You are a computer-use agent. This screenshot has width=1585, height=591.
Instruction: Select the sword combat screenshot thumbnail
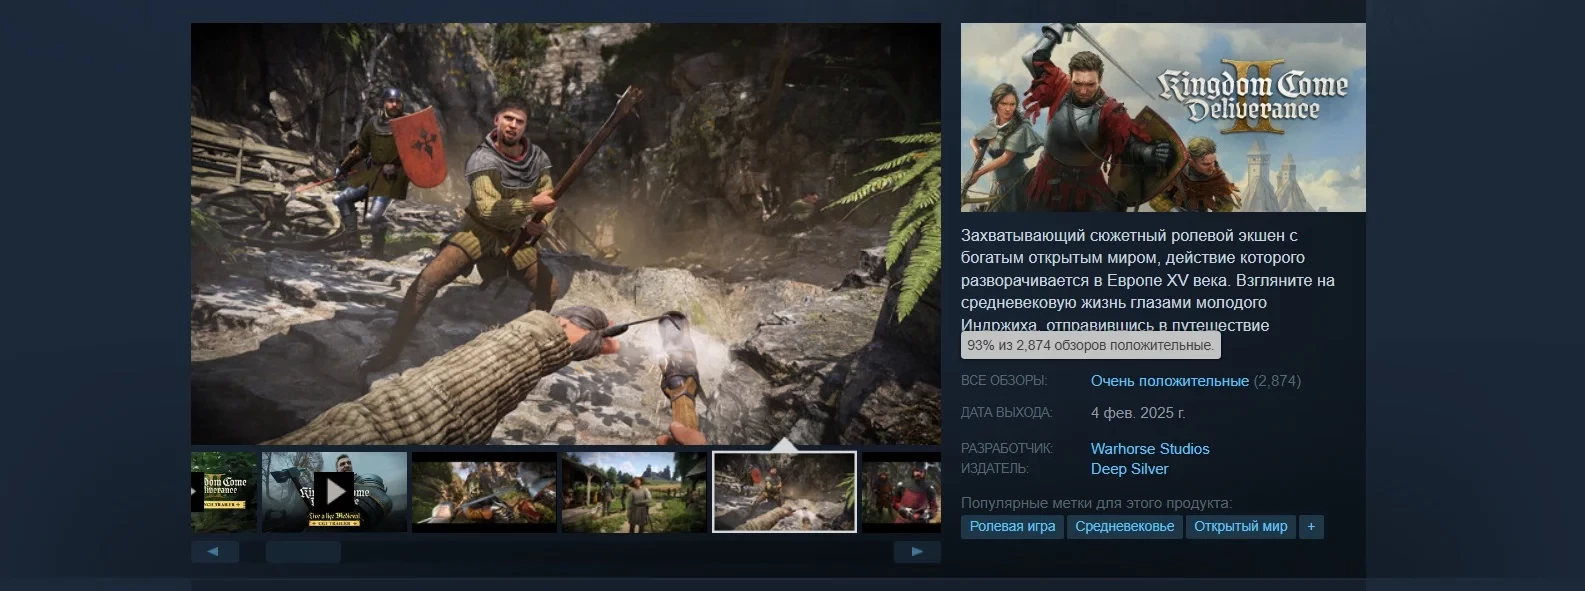point(484,491)
